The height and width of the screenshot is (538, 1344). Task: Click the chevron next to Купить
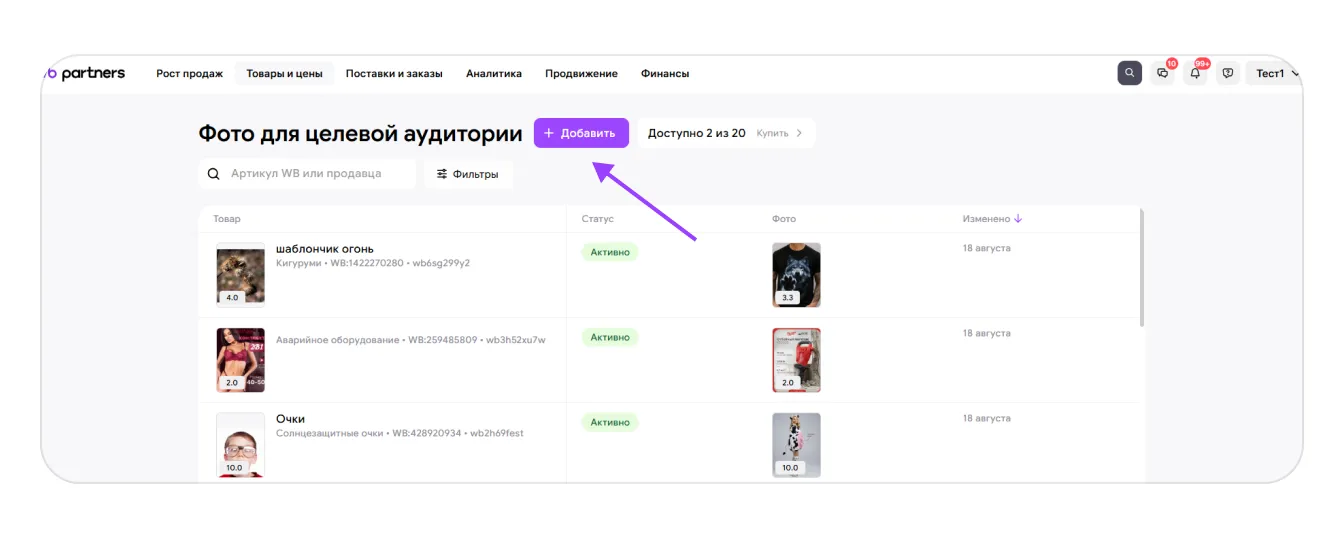pos(799,133)
